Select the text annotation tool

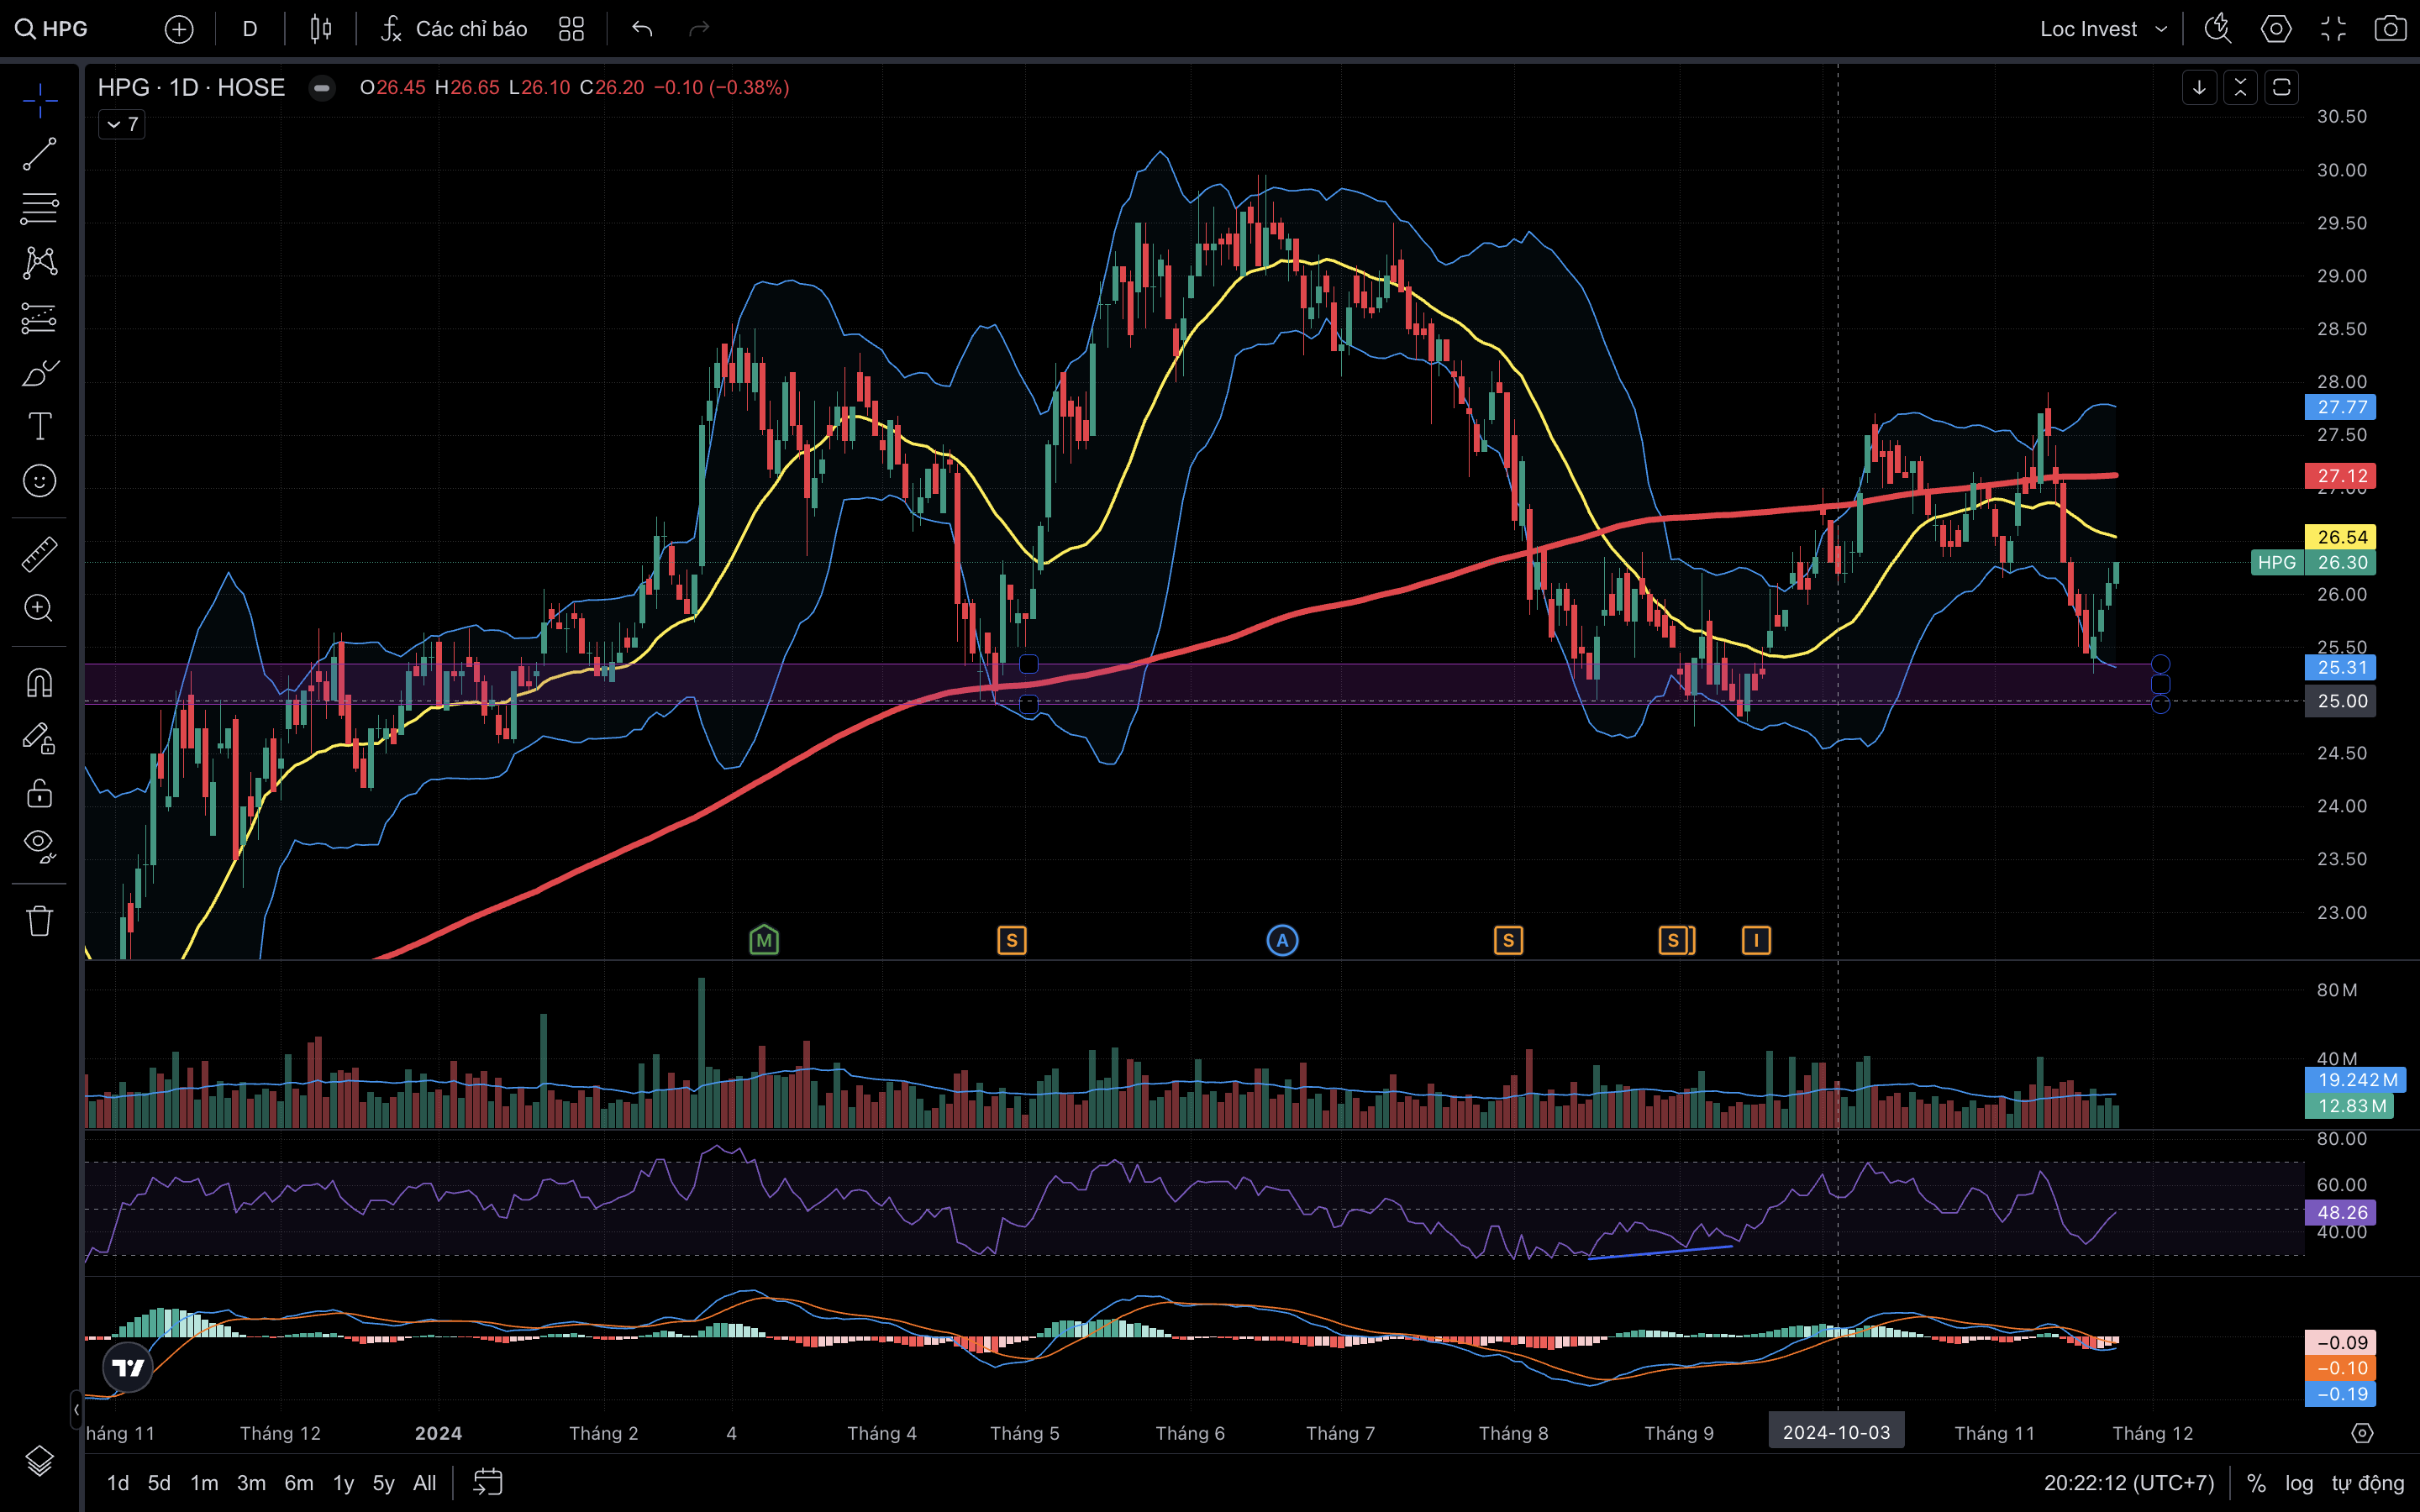pyautogui.click(x=39, y=427)
